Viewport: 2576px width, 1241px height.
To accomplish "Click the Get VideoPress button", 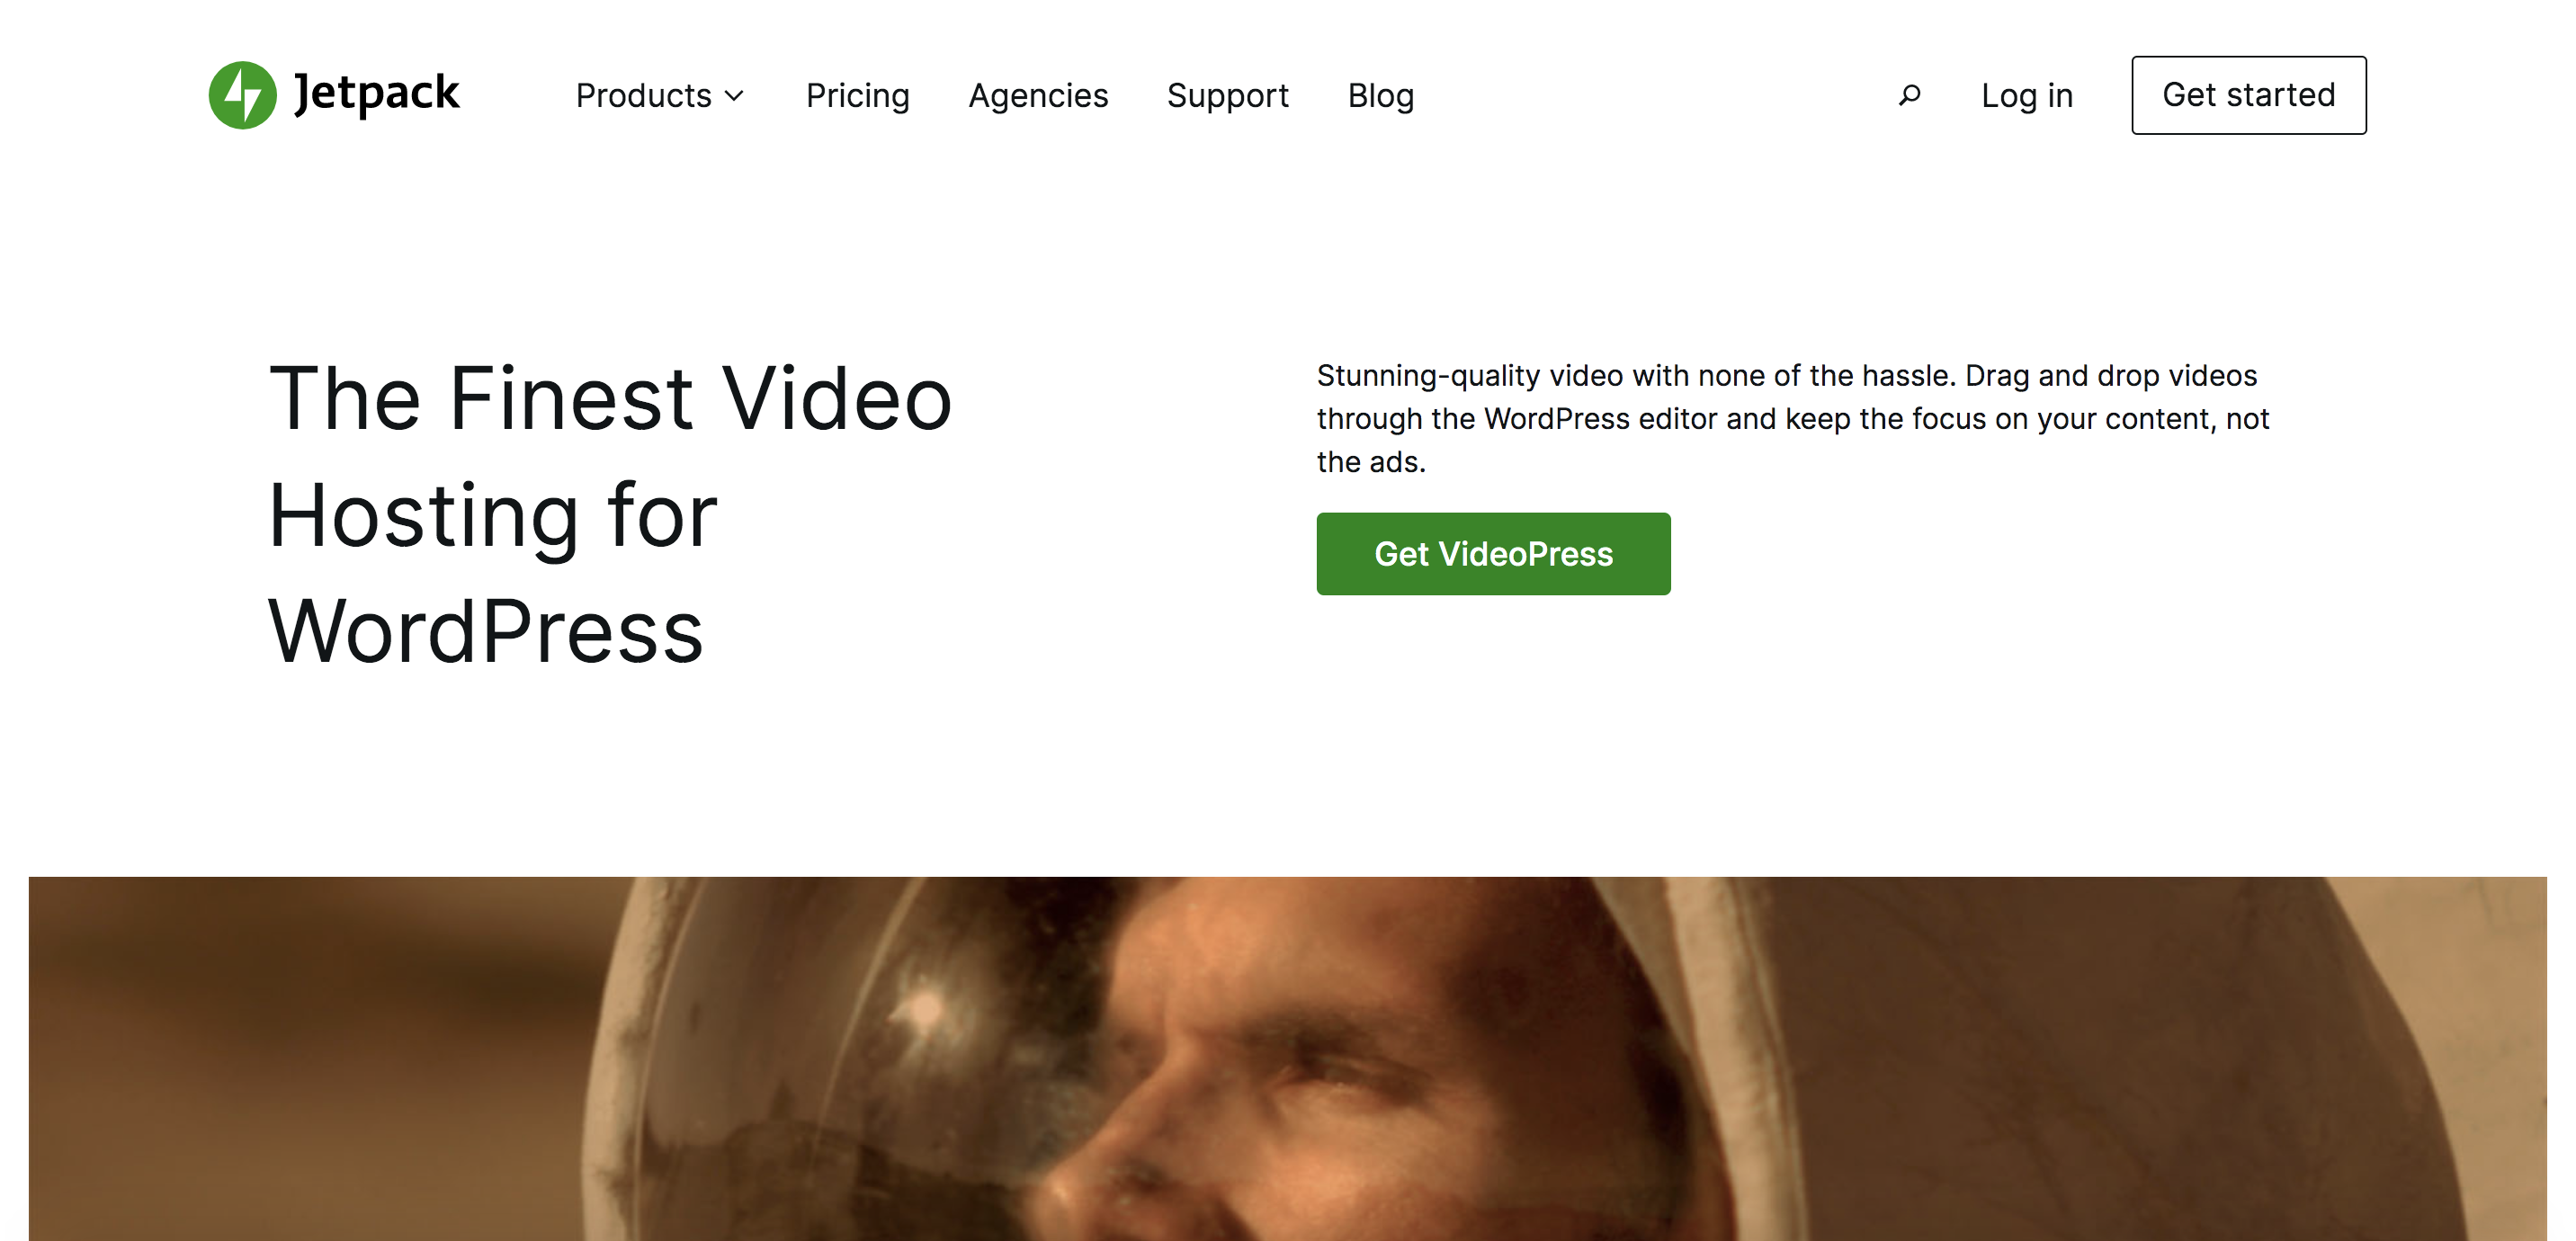I will pos(1493,553).
